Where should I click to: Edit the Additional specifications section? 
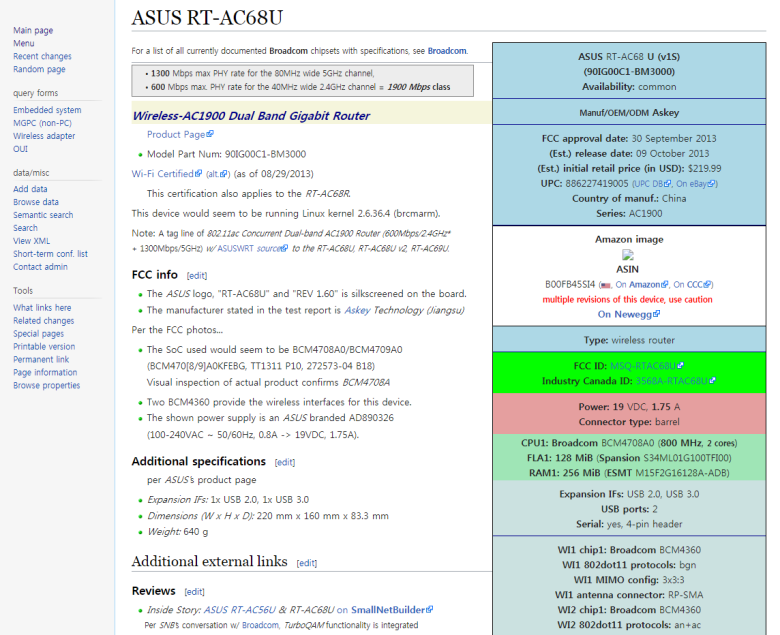coord(285,462)
